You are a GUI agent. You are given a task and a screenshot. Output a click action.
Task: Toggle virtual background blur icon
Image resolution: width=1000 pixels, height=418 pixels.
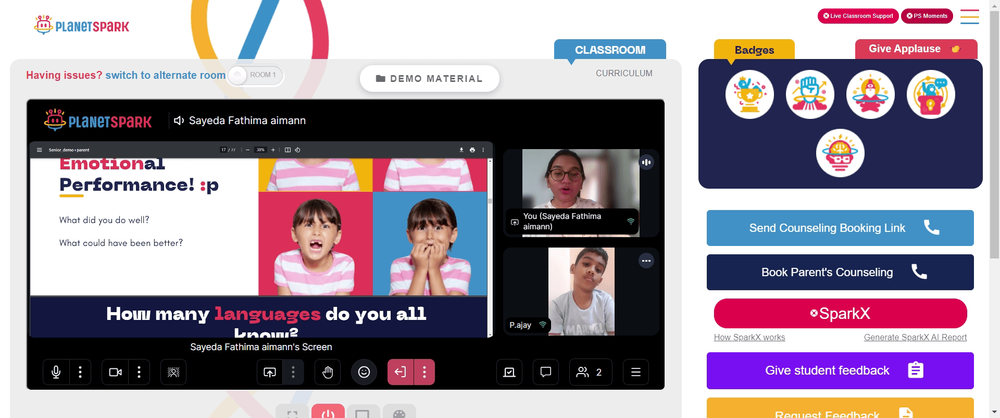coord(173,372)
